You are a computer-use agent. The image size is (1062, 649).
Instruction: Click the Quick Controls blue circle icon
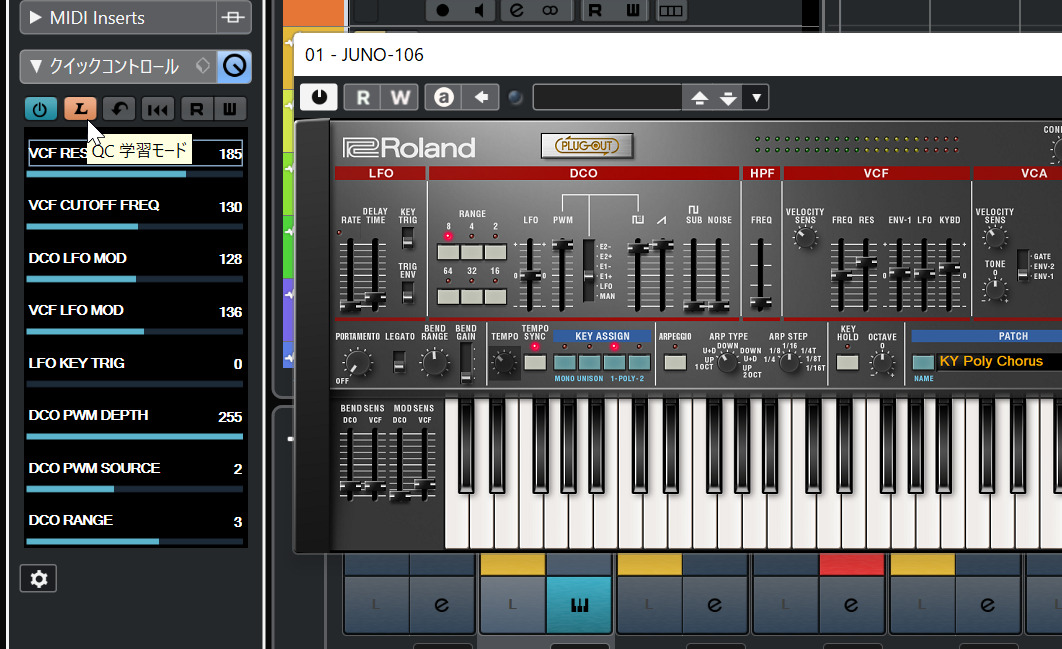(x=234, y=66)
